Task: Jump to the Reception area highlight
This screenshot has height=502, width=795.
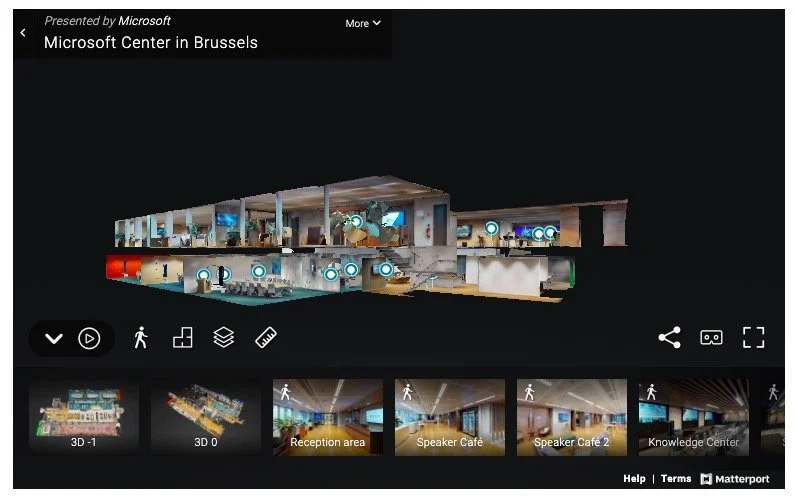Action: [328, 417]
